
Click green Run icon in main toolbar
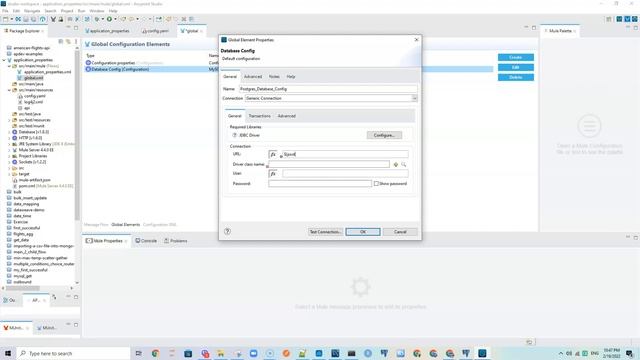click(x=109, y=19)
